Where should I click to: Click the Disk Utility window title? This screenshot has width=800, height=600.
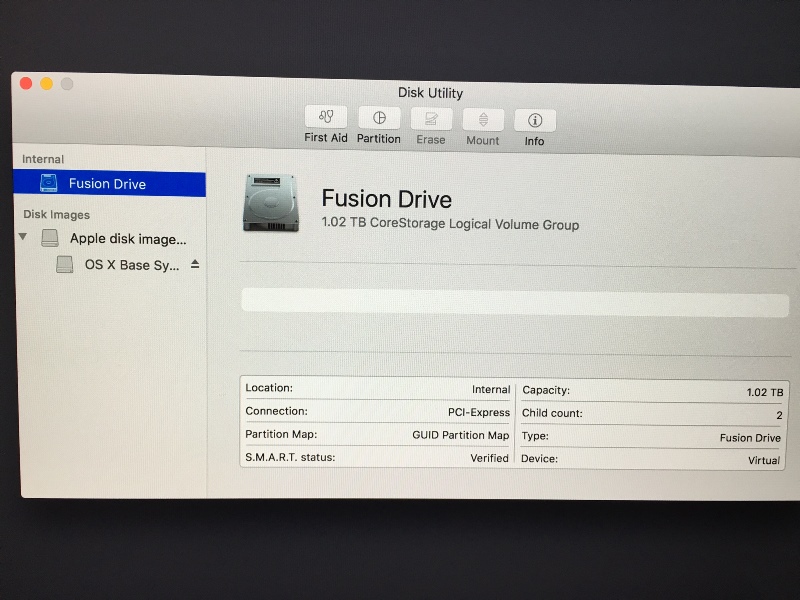click(x=430, y=93)
